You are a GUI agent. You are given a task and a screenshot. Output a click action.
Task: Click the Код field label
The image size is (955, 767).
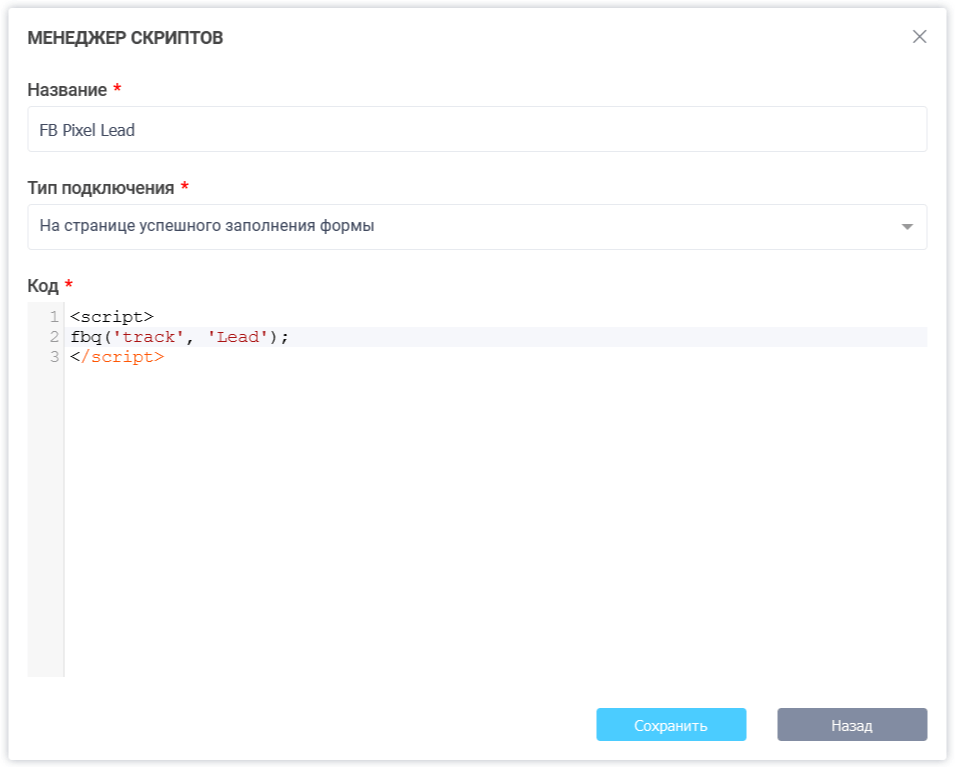pyautogui.click(x=43, y=286)
